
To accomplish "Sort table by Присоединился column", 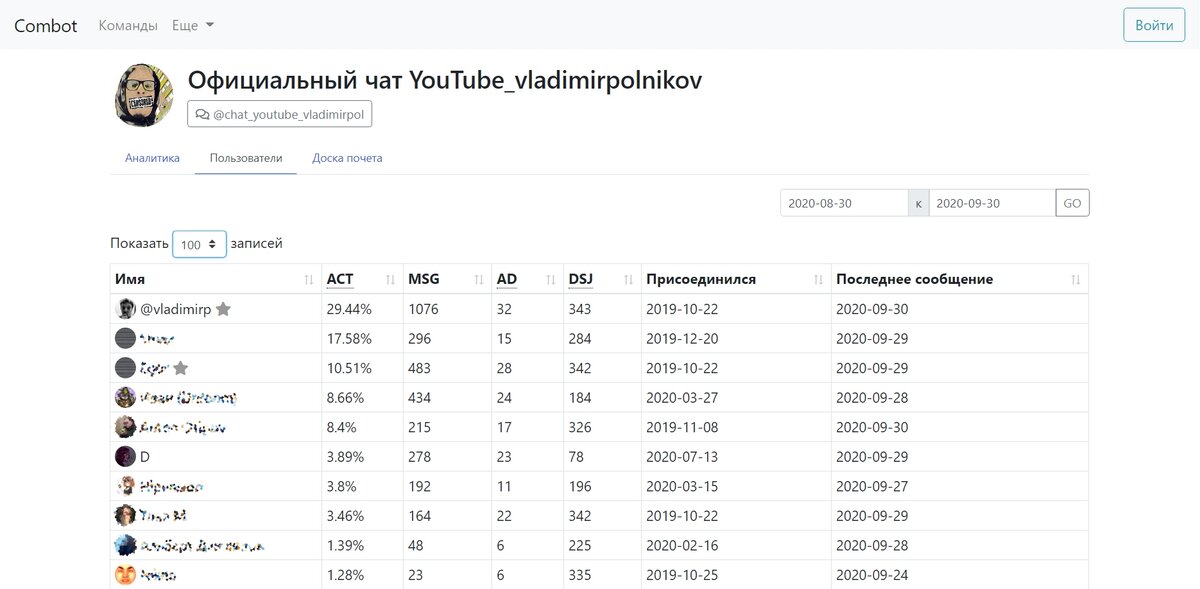I will point(736,279).
